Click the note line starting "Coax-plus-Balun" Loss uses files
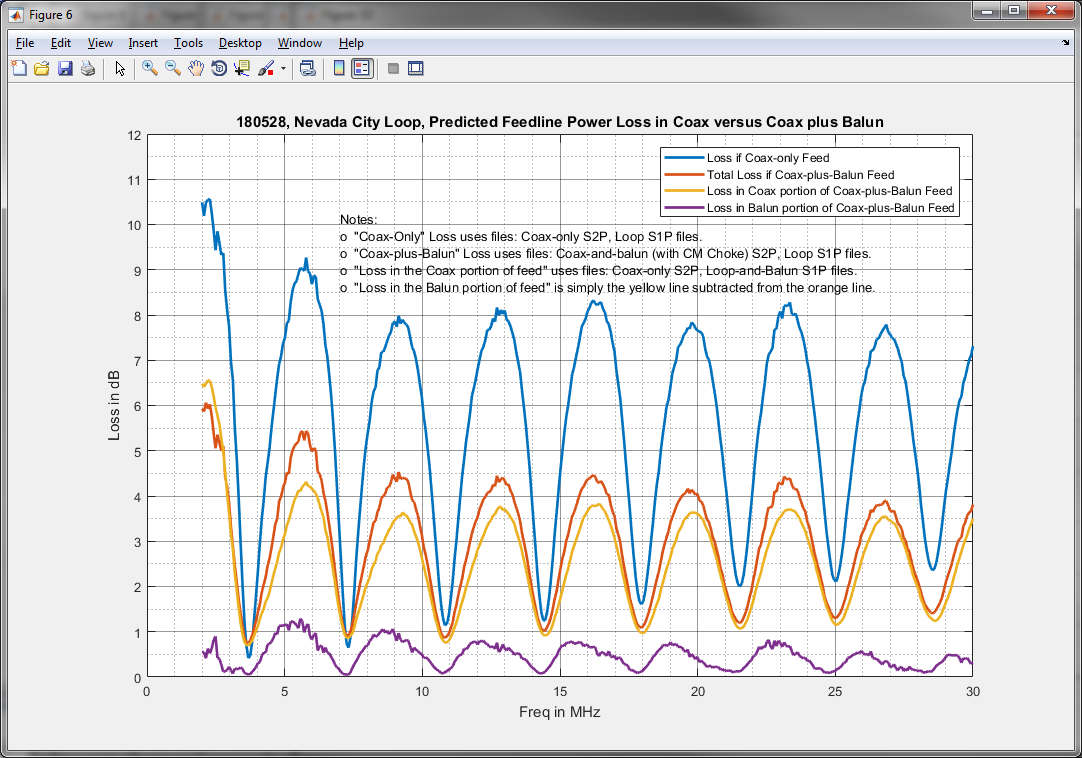1082x758 pixels. pyautogui.click(x=605, y=253)
